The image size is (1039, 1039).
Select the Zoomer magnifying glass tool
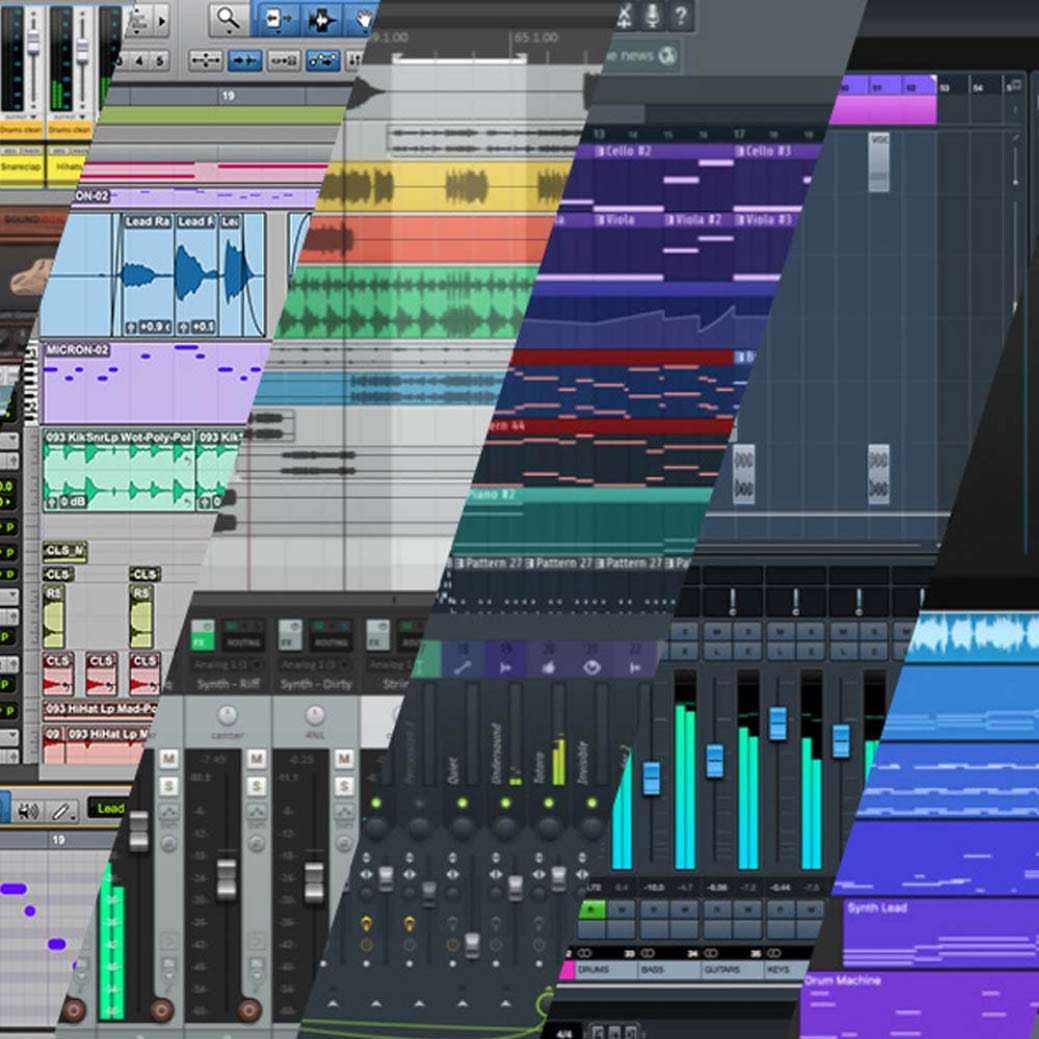(226, 17)
